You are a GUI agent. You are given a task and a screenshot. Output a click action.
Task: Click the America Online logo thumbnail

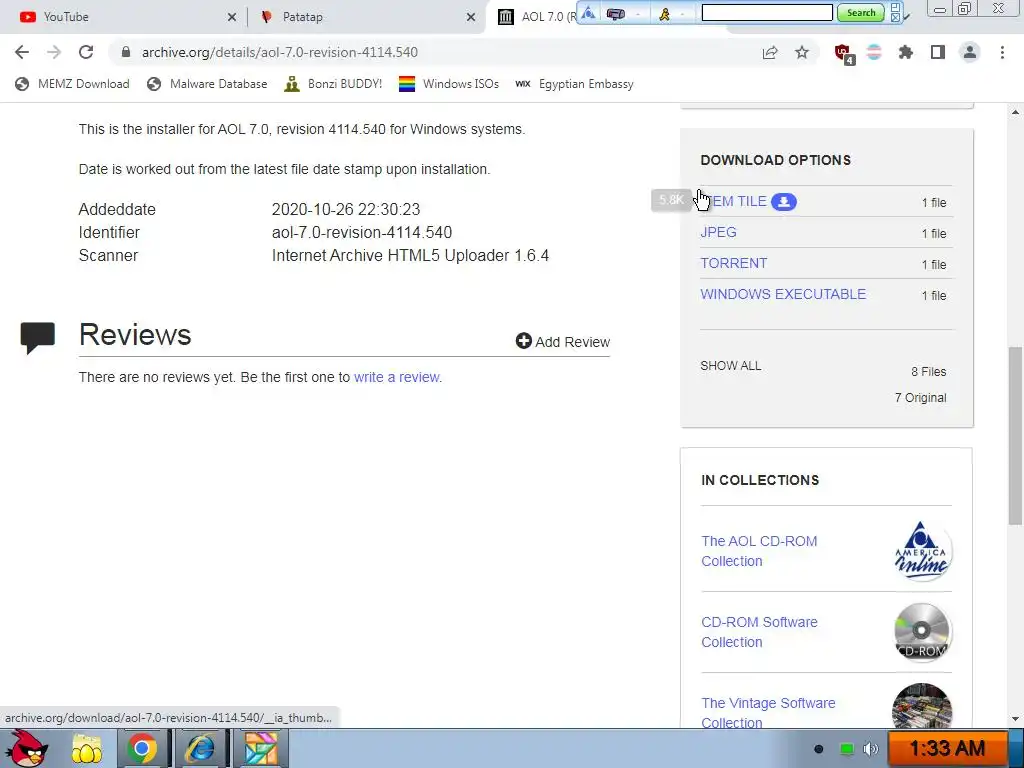(922, 551)
